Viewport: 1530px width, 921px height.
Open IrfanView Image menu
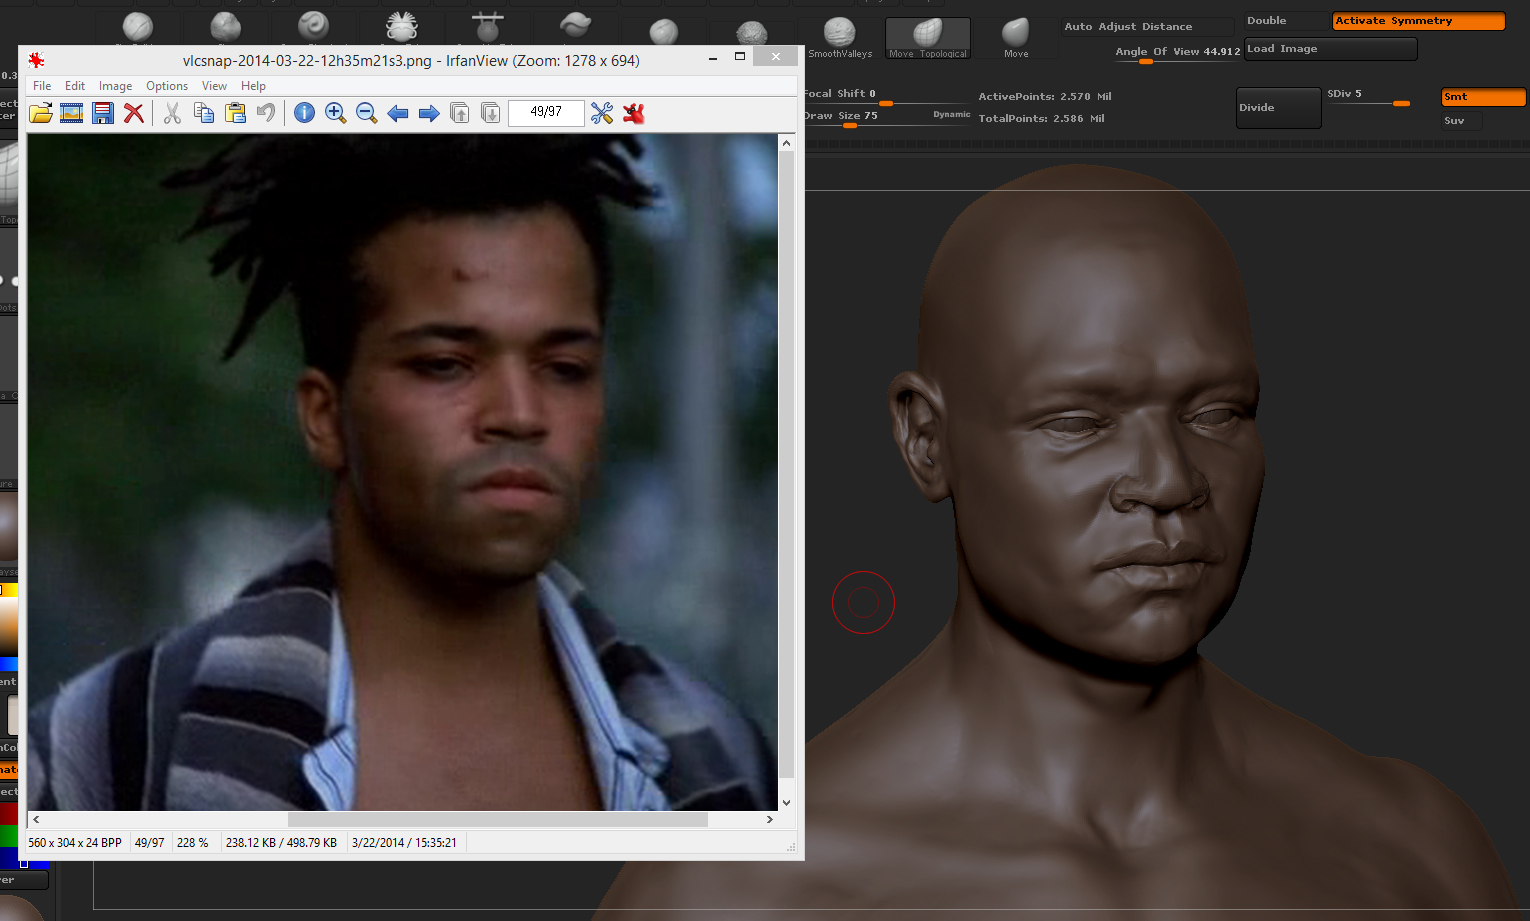click(x=115, y=86)
